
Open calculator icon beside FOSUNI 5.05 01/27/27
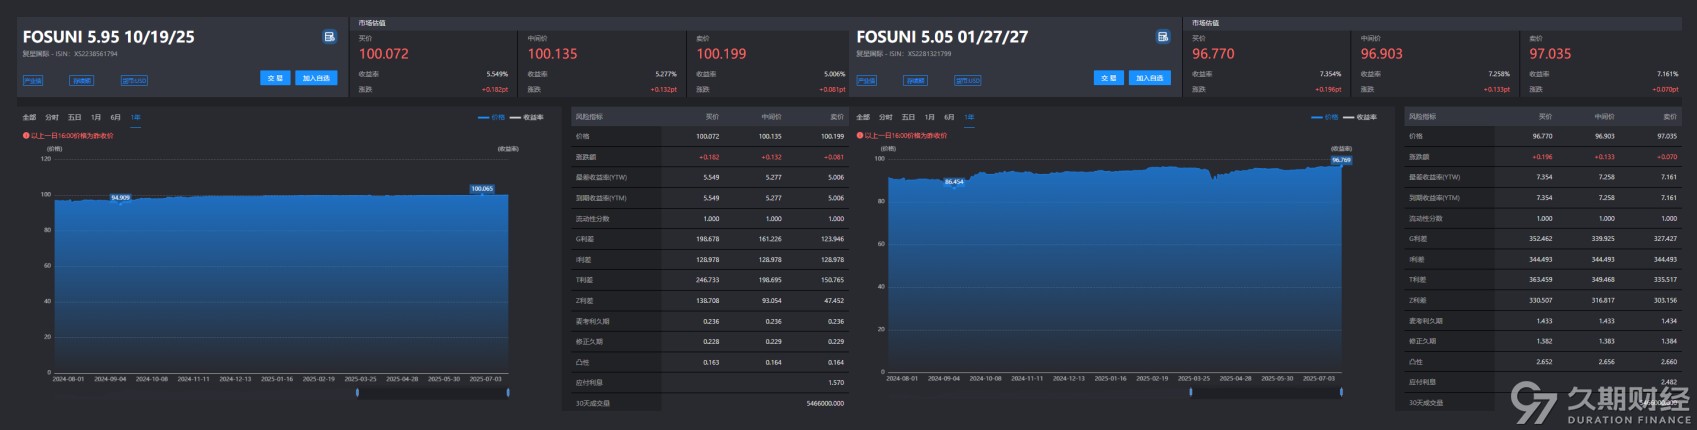(1163, 37)
